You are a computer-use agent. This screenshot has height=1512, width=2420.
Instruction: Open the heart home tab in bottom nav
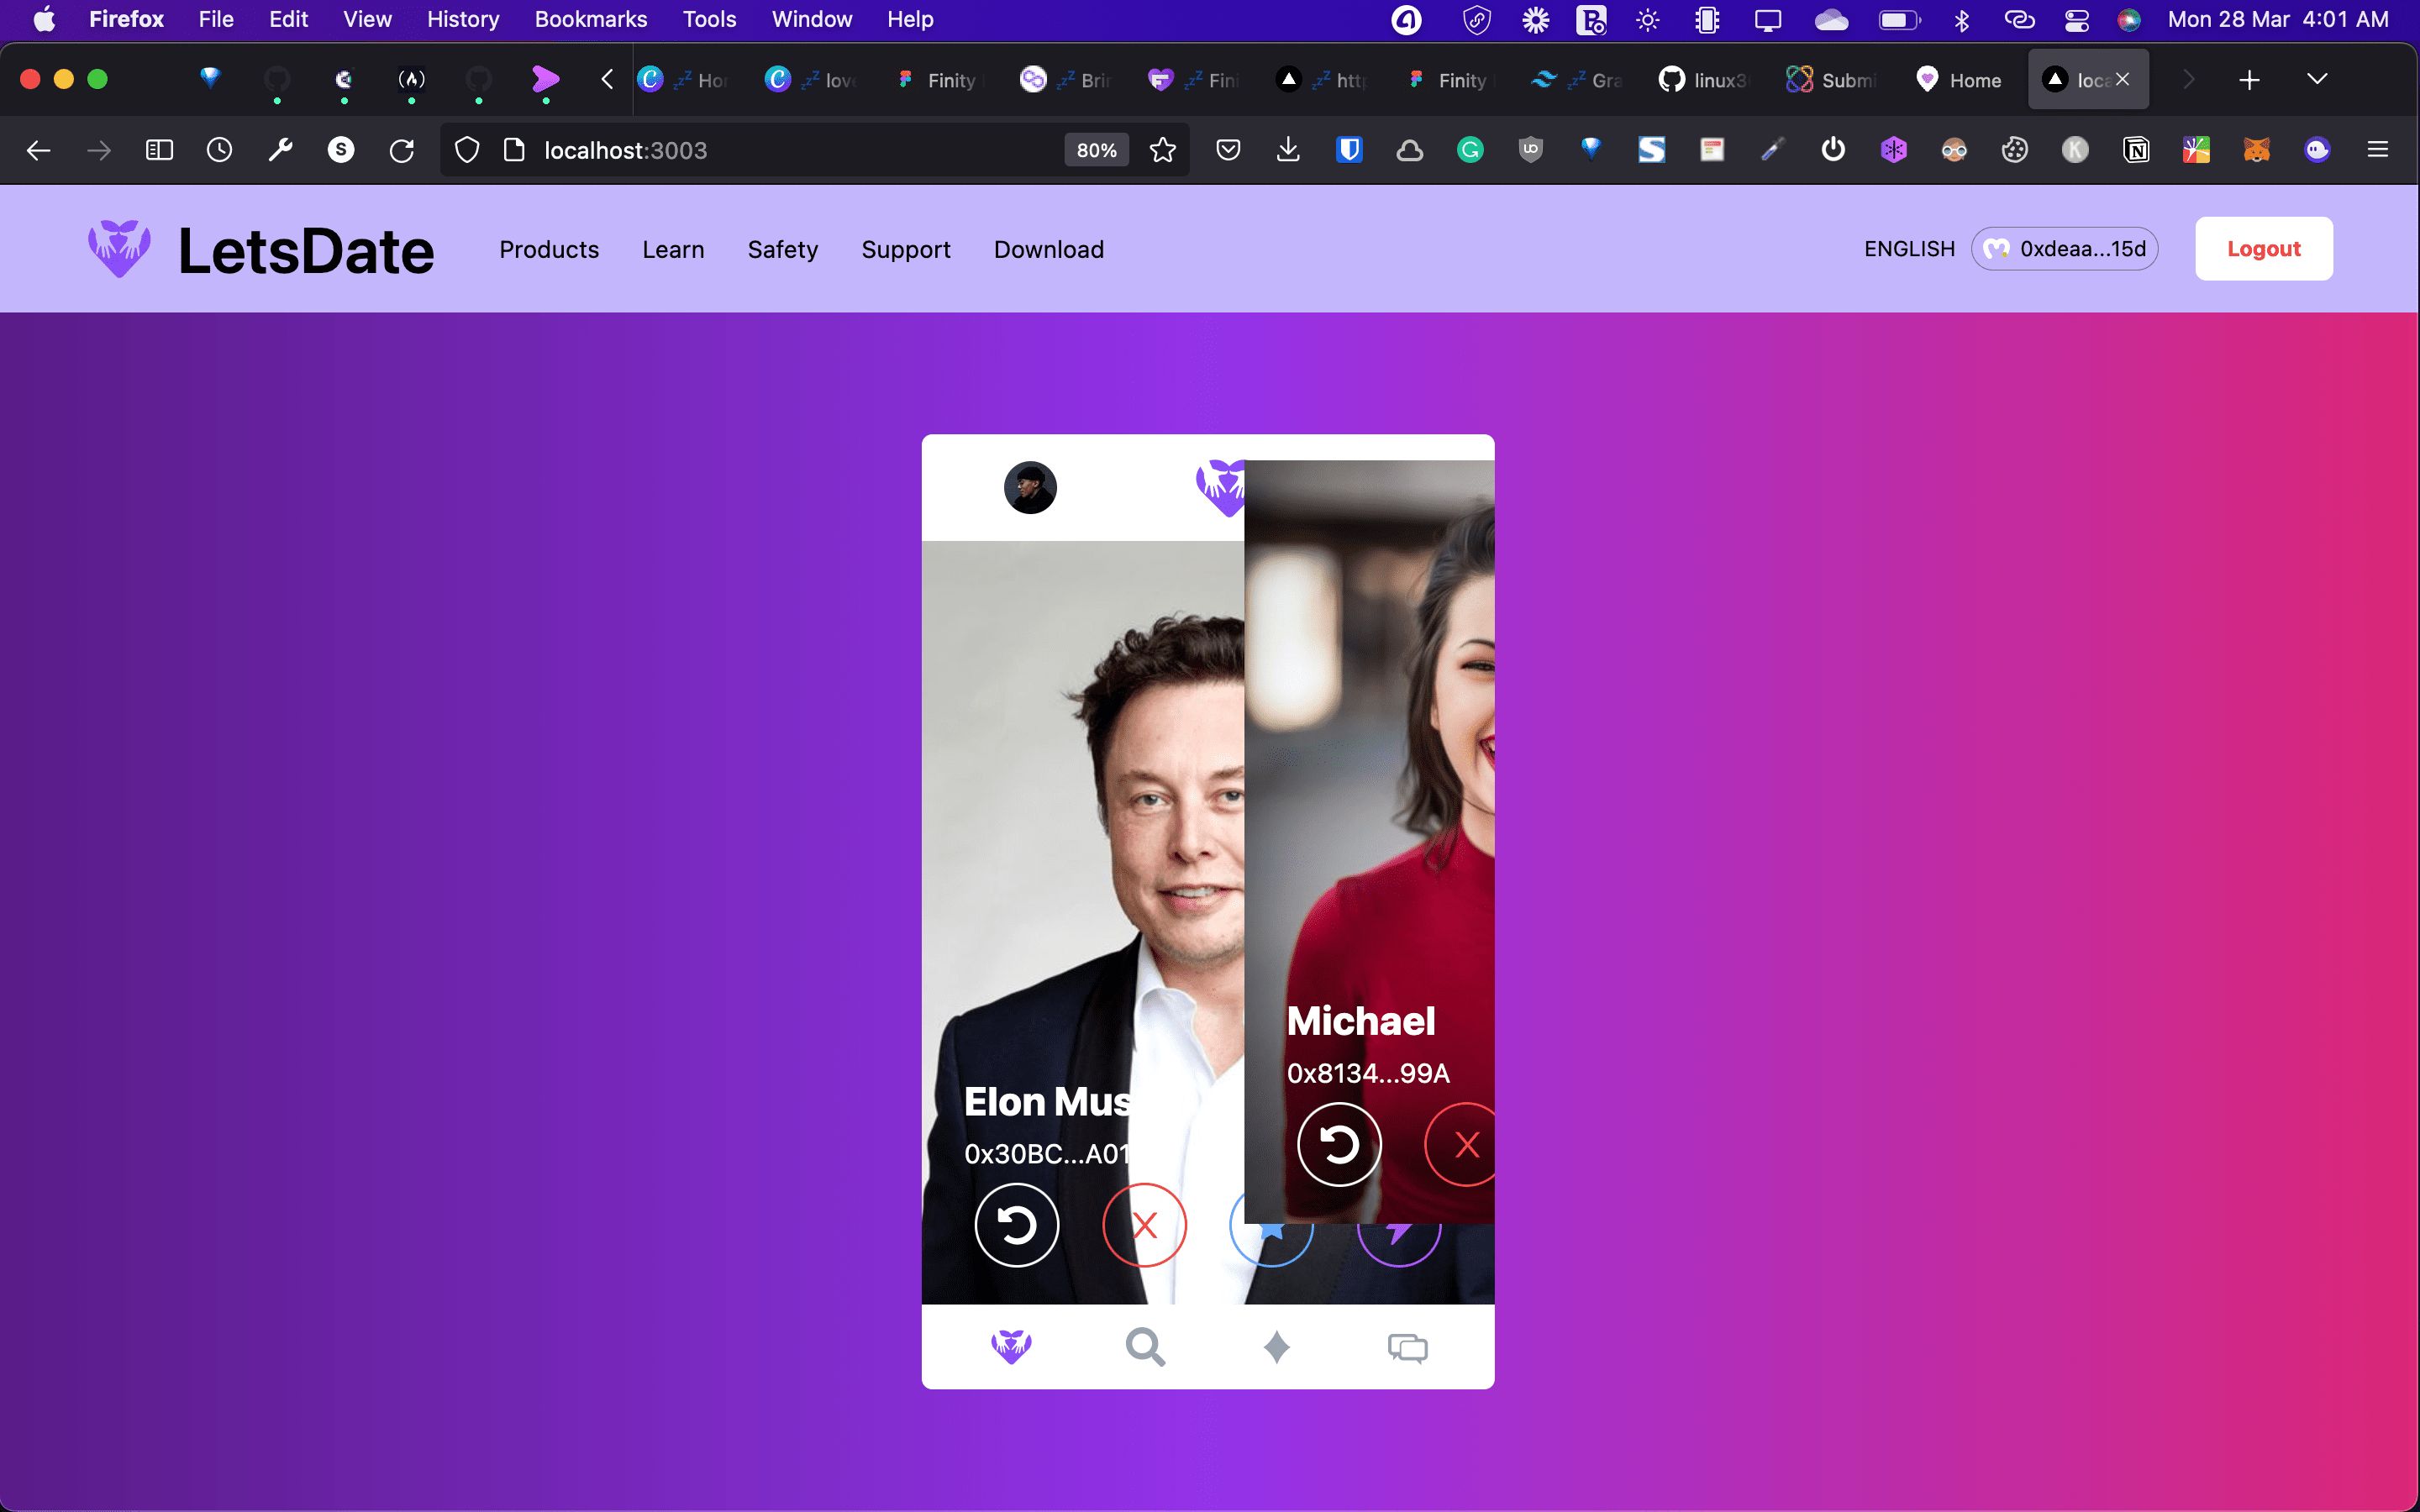click(x=1011, y=1347)
